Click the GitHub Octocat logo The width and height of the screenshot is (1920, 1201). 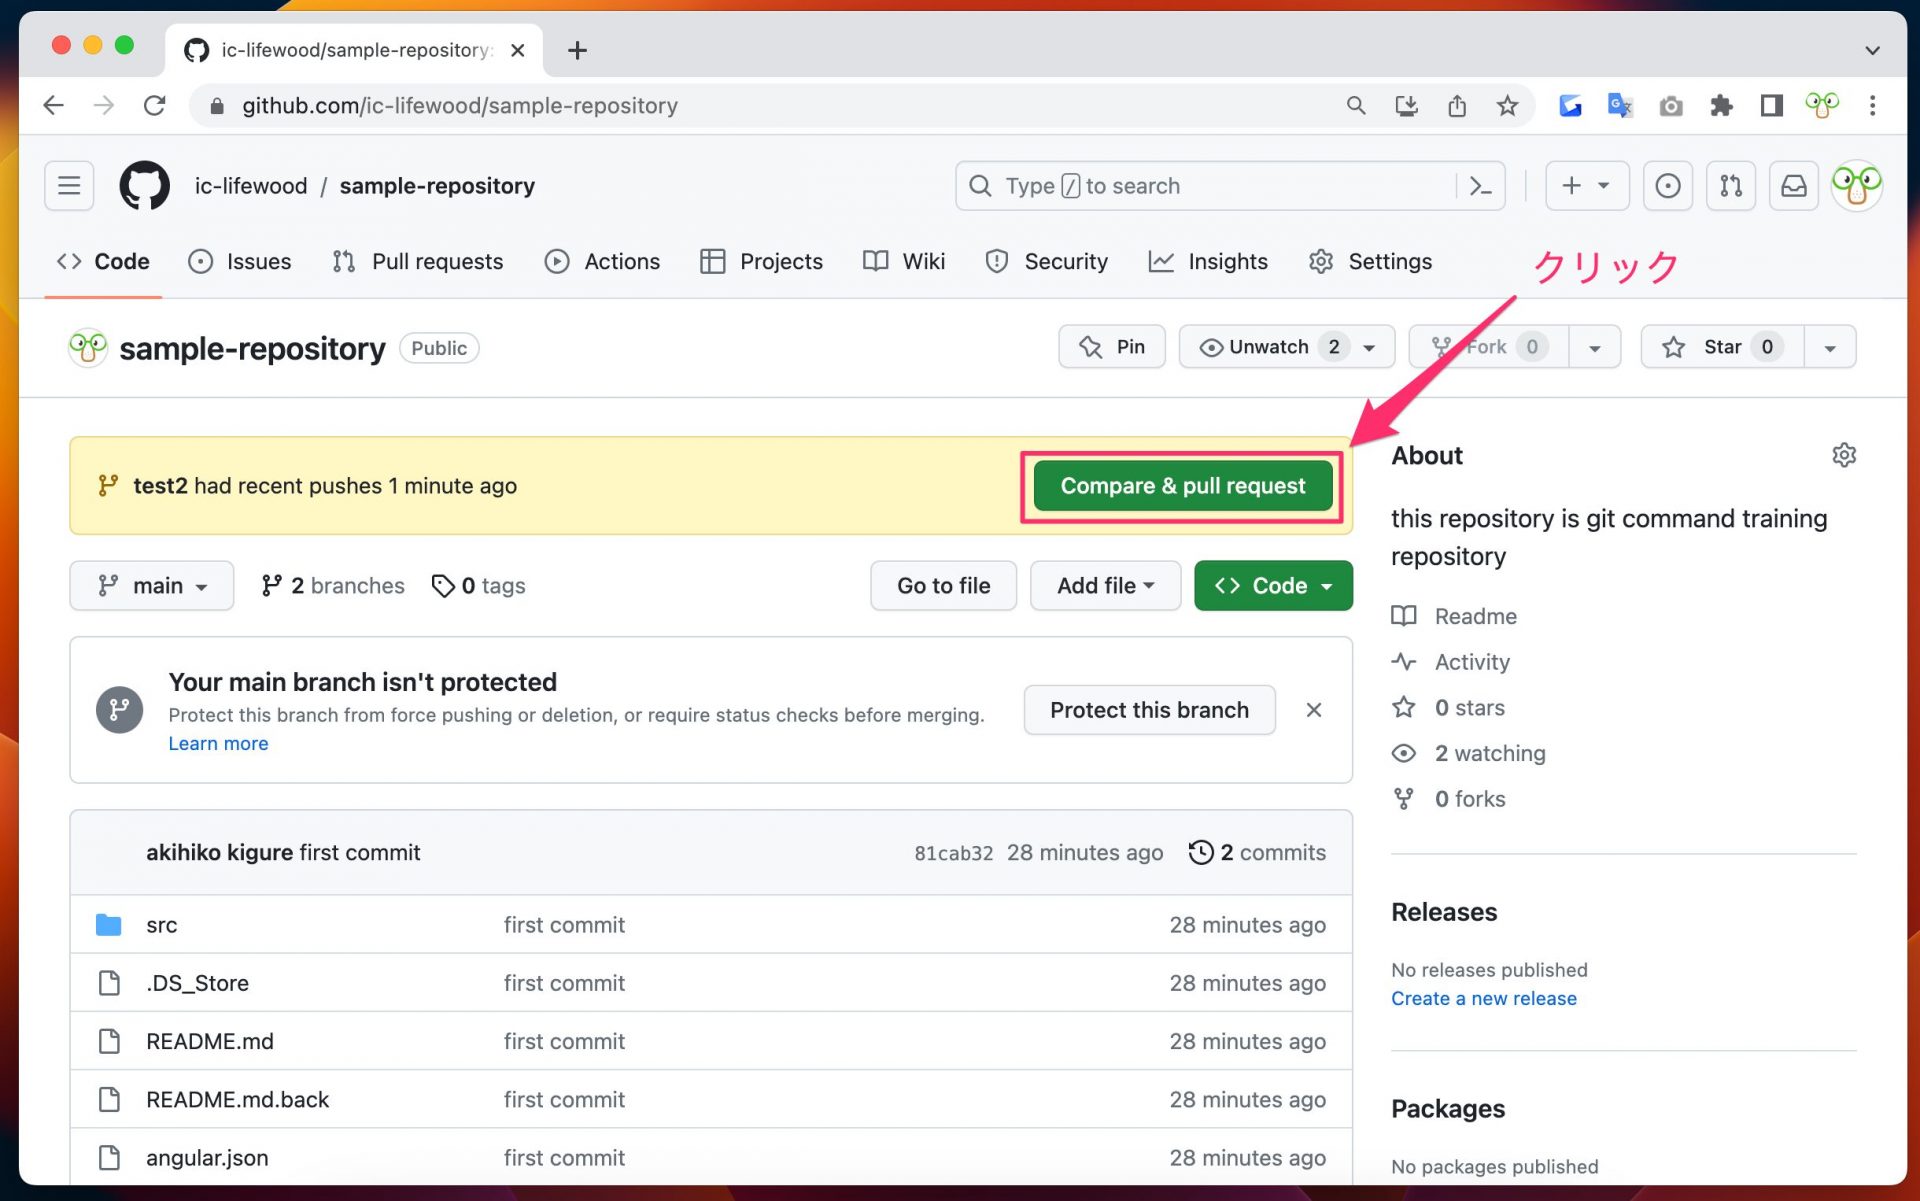tap(145, 186)
